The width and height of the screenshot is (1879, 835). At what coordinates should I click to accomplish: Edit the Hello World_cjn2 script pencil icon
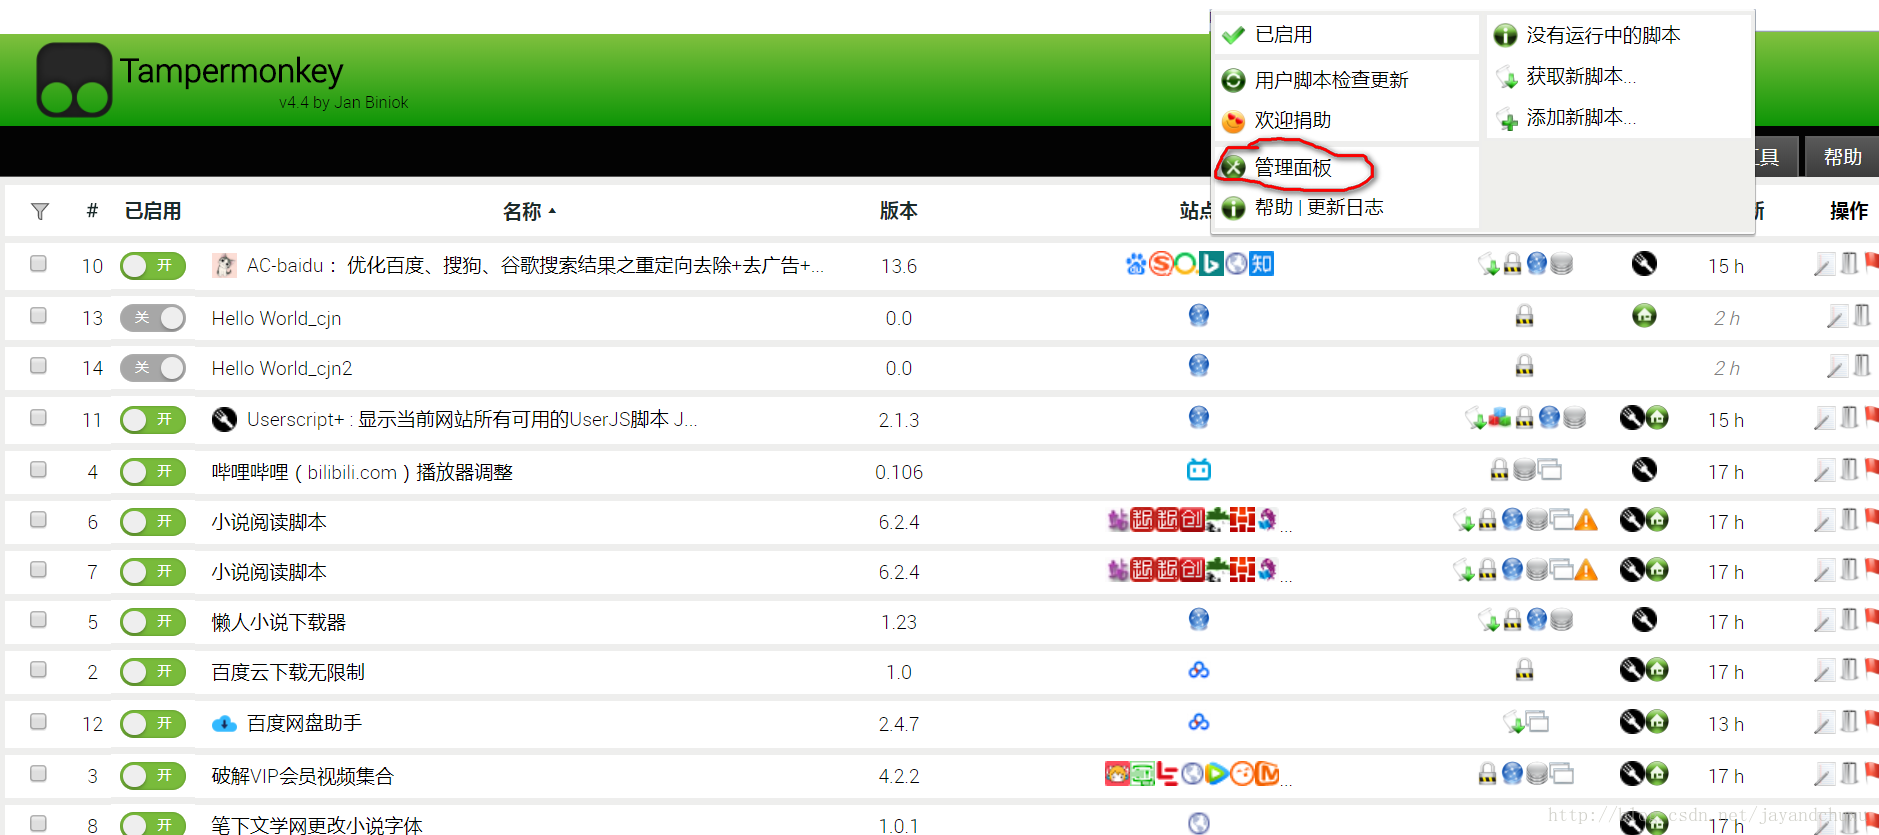[1837, 367]
